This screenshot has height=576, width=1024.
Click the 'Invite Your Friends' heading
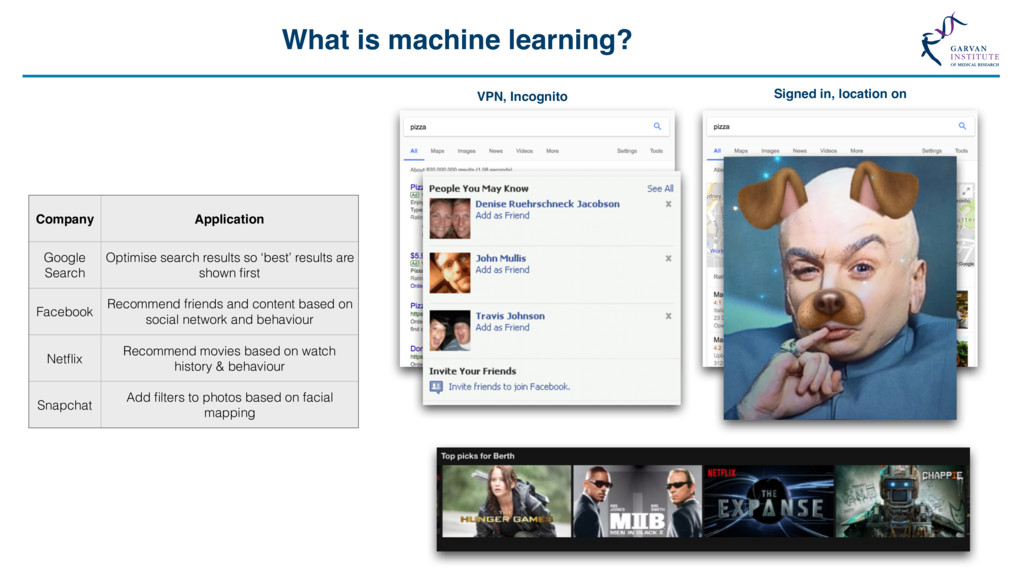pyautogui.click(x=472, y=371)
